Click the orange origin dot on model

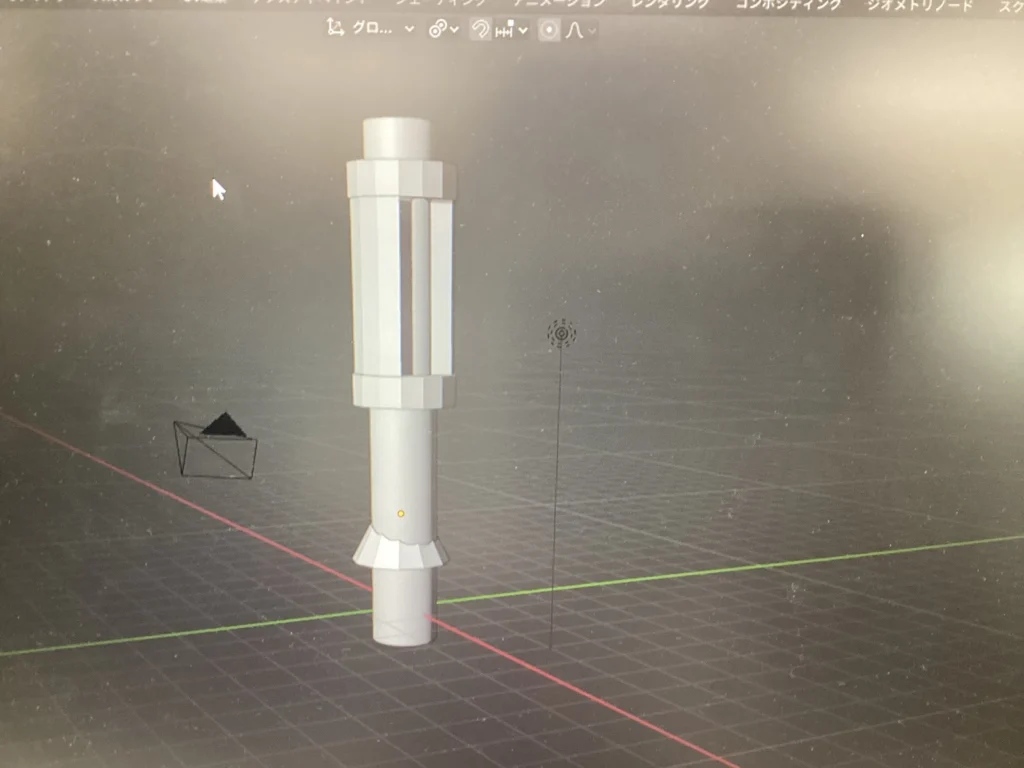[x=400, y=514]
